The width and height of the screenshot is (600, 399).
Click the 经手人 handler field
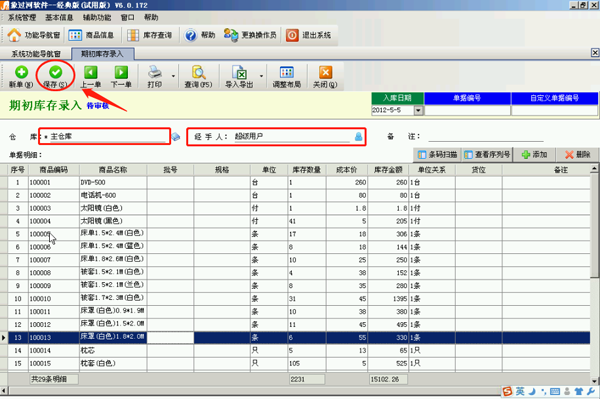pos(292,137)
